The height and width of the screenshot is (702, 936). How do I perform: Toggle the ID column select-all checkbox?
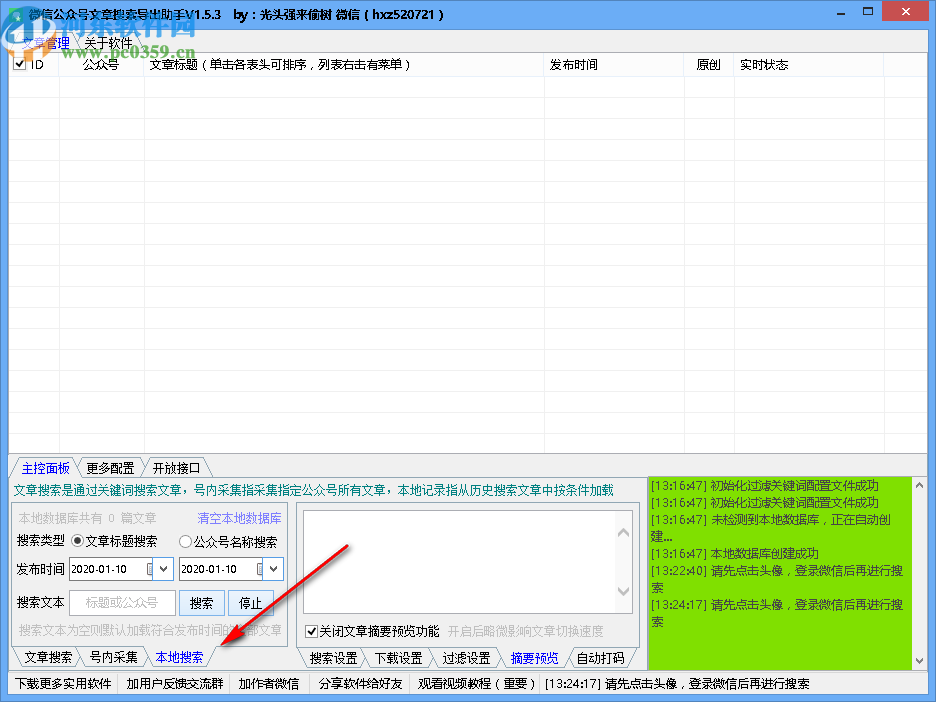tap(18, 62)
